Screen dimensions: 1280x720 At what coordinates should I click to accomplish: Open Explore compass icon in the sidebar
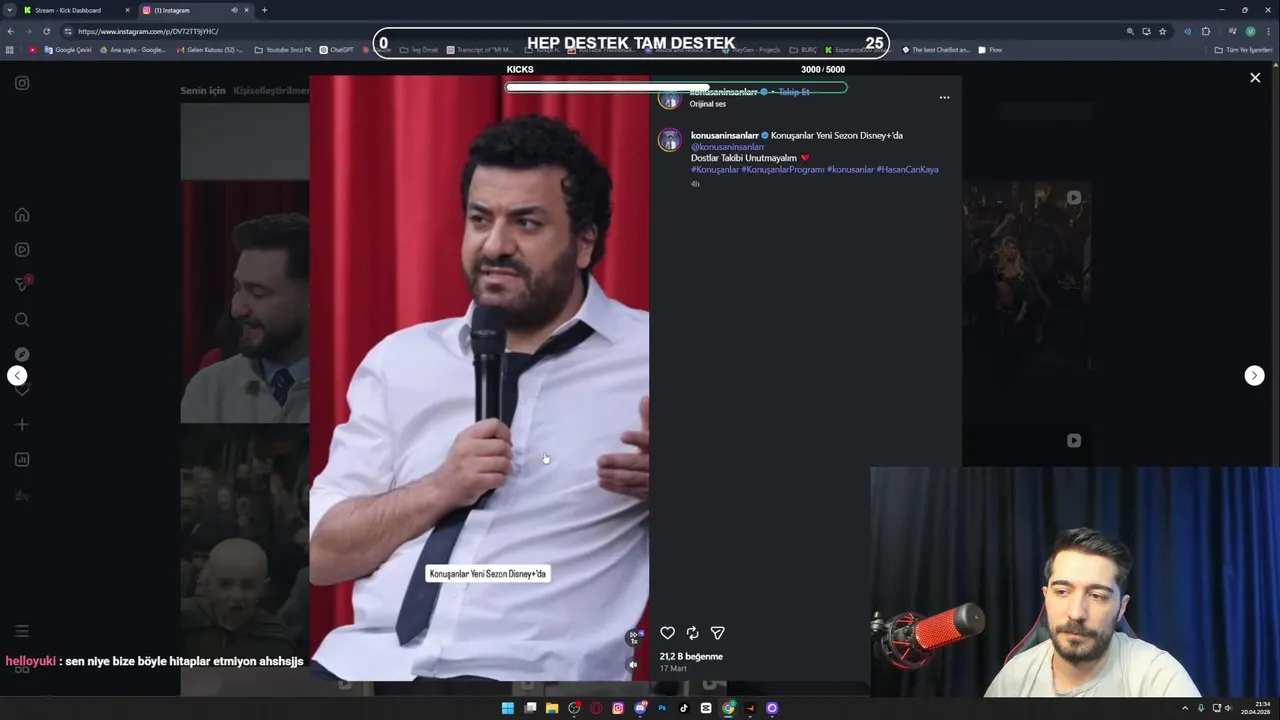pos(22,355)
